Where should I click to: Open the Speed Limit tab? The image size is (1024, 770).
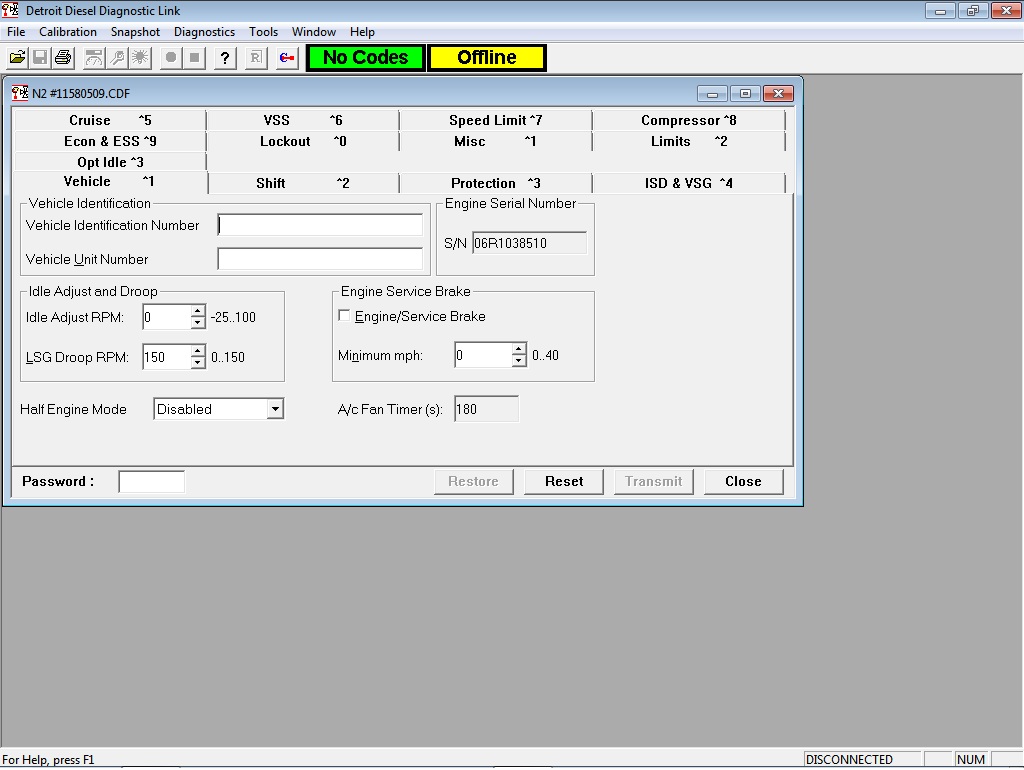click(497, 119)
